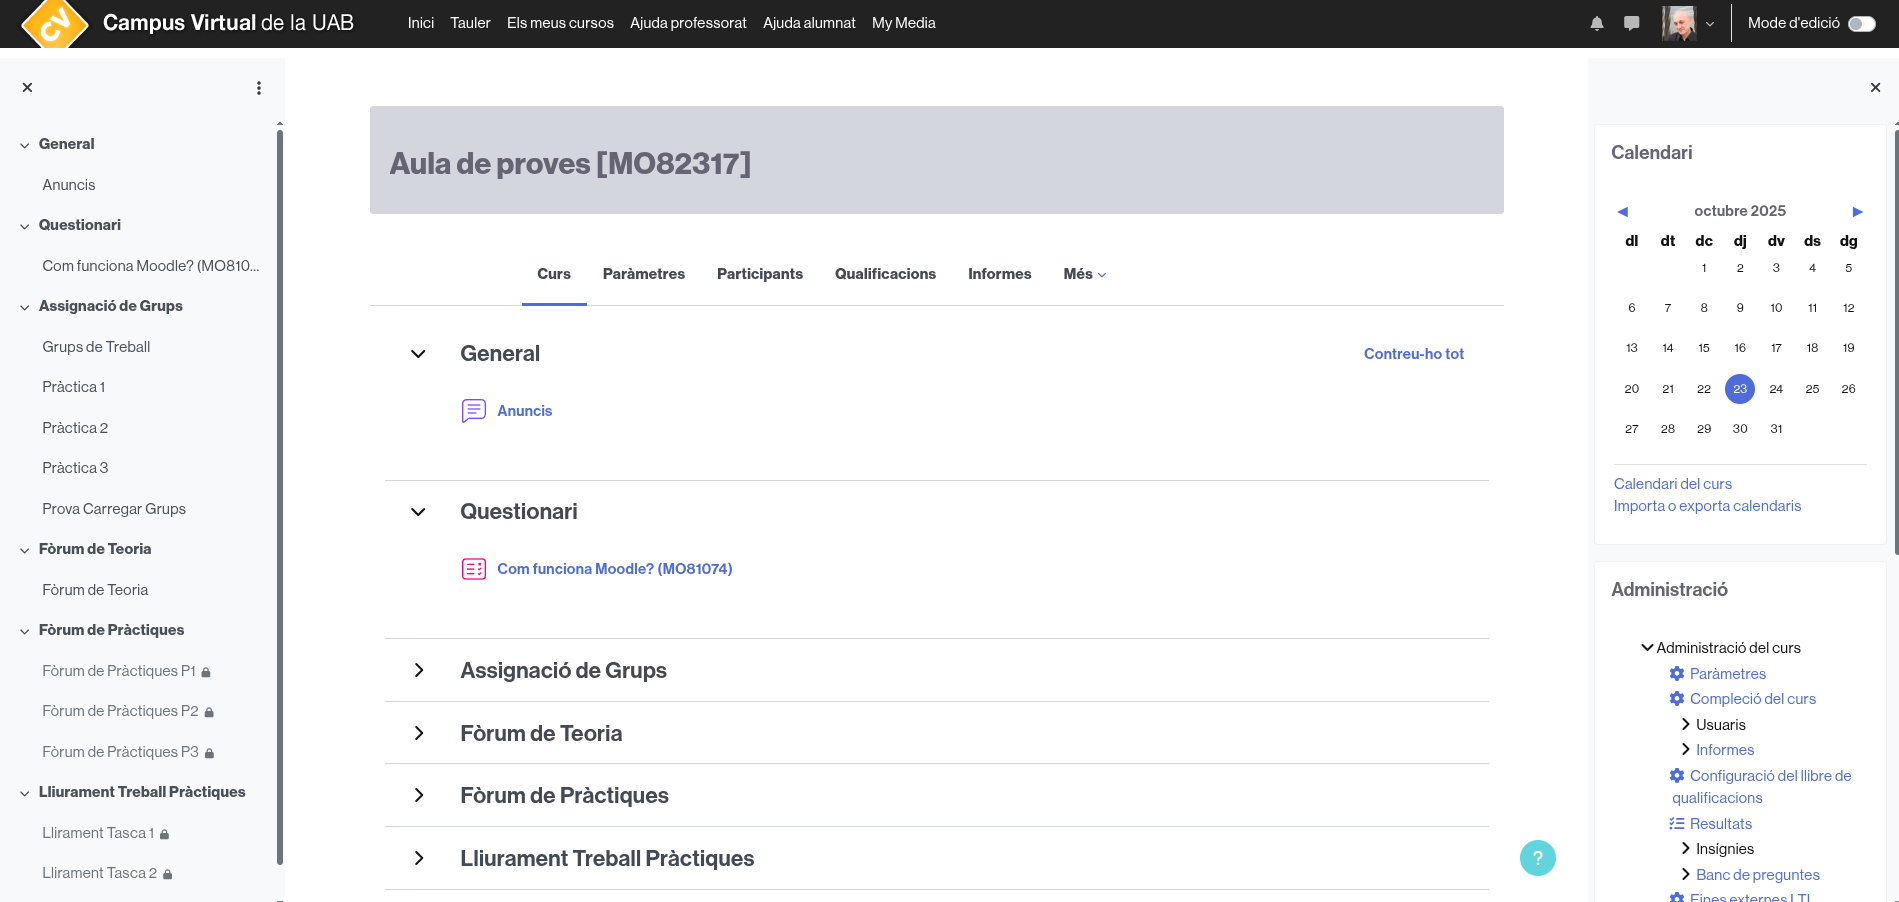The height and width of the screenshot is (902, 1899).
Task: Open the user profile menu
Action: click(x=1688, y=23)
